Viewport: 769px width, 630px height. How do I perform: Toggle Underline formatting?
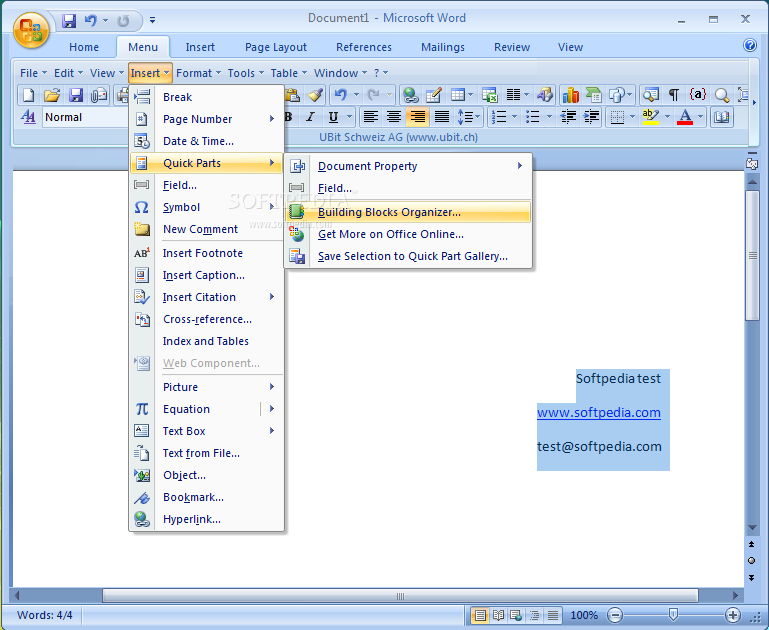pos(333,117)
